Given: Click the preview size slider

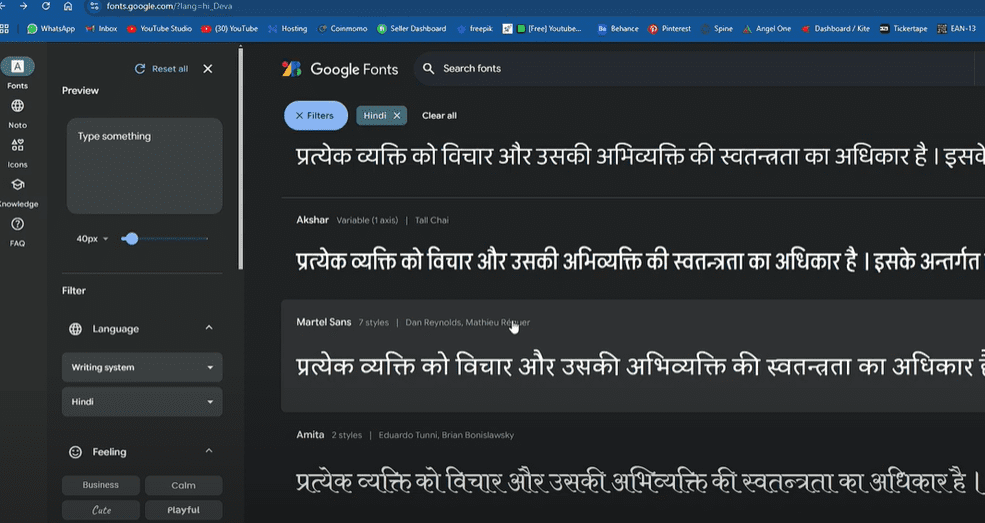Looking at the screenshot, I should 165,239.
